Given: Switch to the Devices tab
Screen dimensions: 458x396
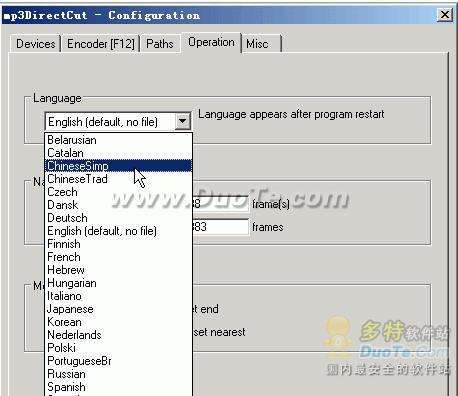Looking at the screenshot, I should pos(36,44).
